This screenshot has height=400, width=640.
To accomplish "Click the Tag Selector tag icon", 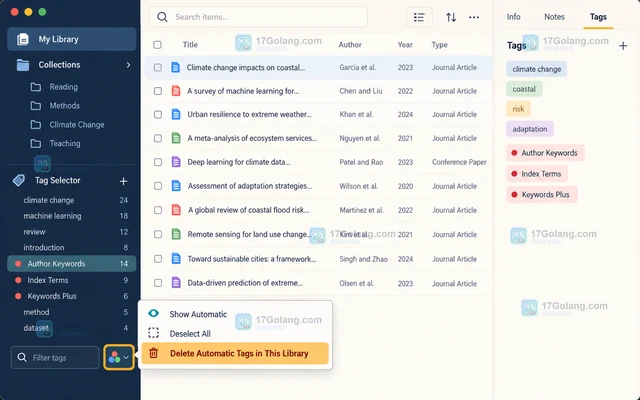I will (x=19, y=180).
